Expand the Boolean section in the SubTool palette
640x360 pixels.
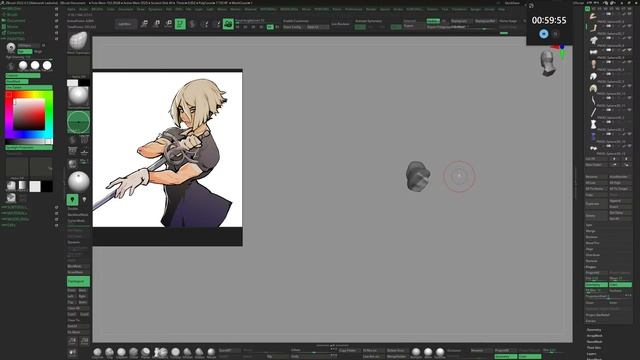tap(591, 237)
